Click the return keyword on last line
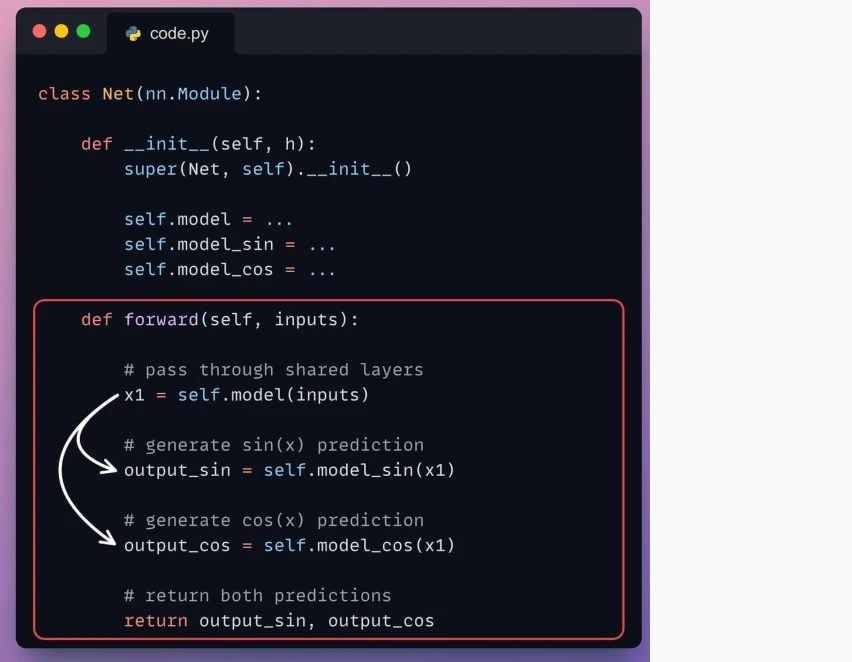This screenshot has width=852, height=662. tap(156, 621)
